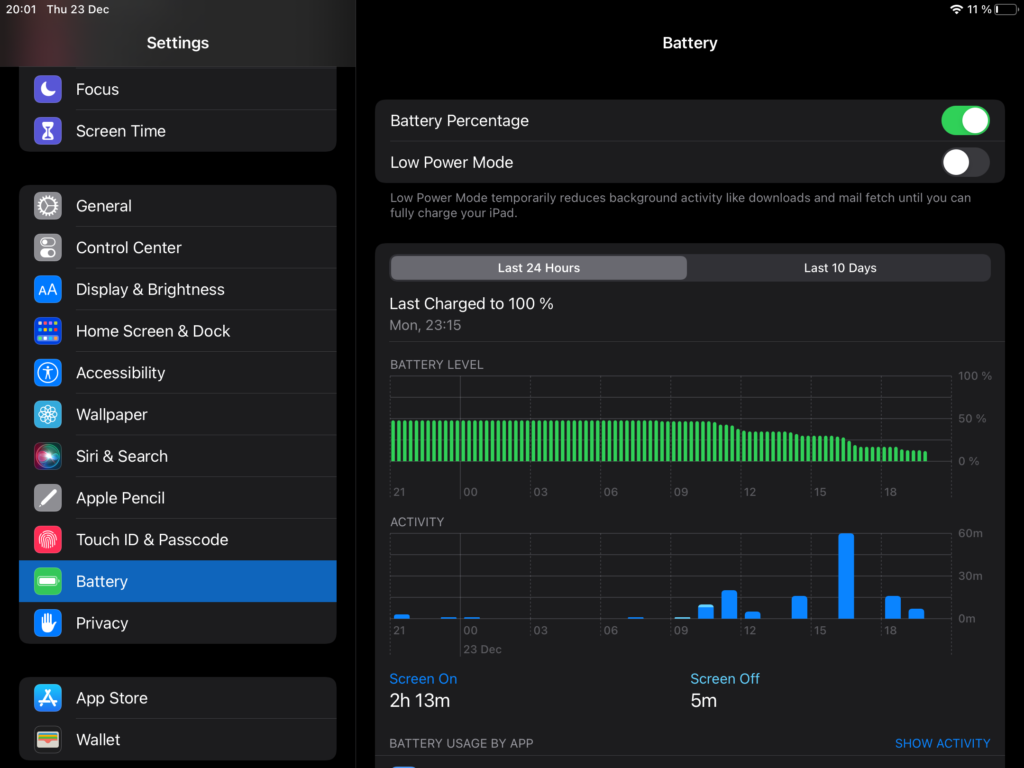This screenshot has width=1024, height=768.
Task: Select the Last 24 Hours tab
Action: click(538, 268)
